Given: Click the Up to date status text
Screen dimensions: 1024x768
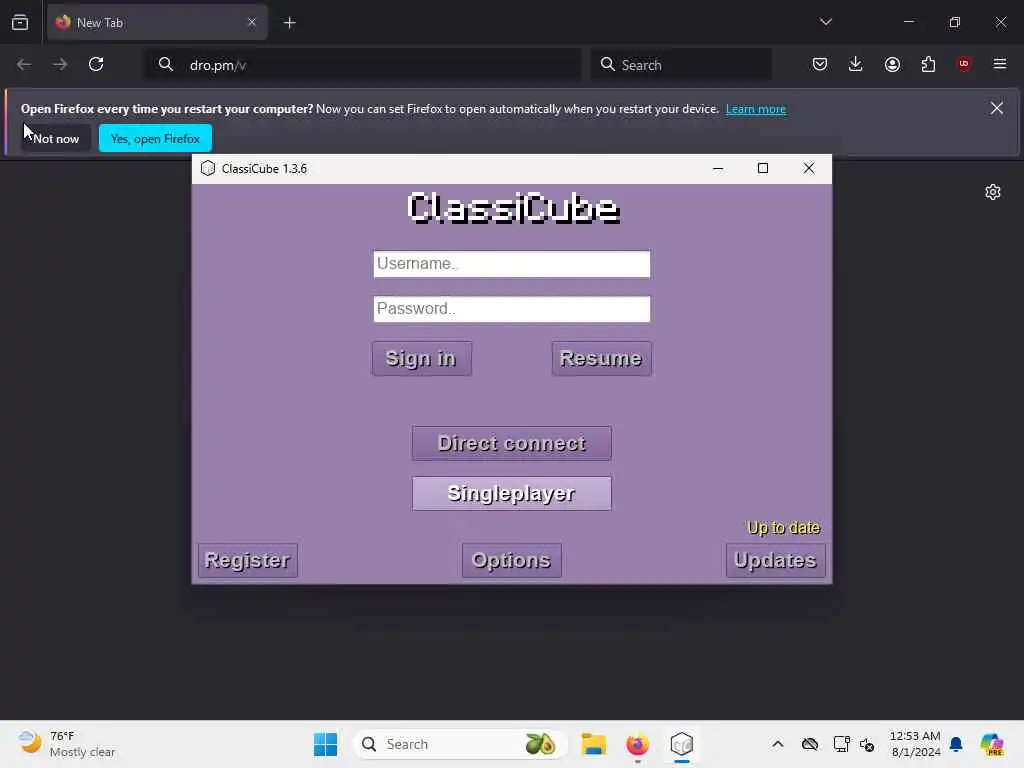Looking at the screenshot, I should [x=784, y=528].
